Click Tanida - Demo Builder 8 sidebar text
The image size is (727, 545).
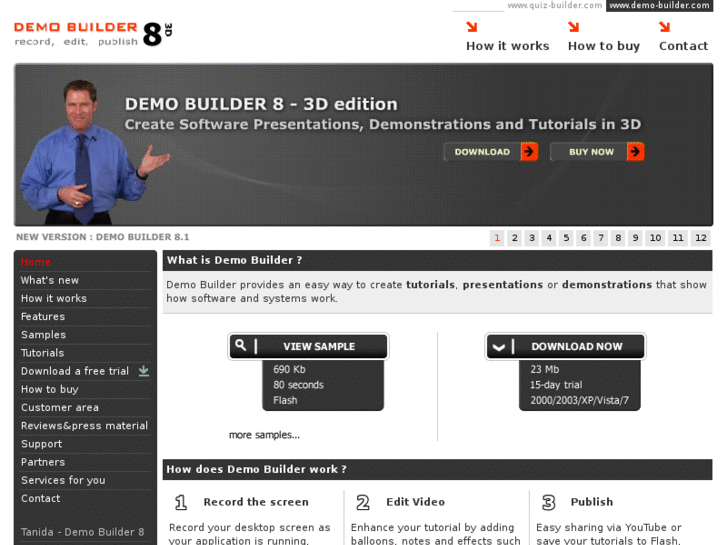83,532
